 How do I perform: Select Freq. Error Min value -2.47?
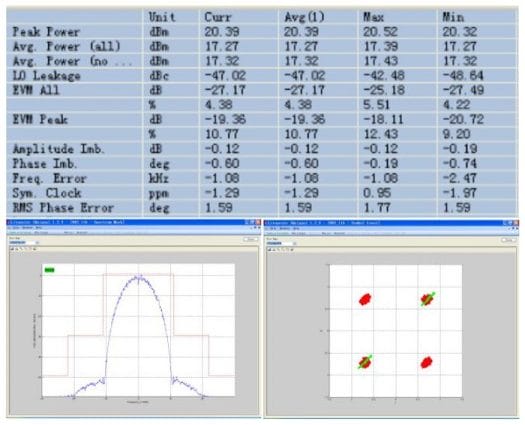[x=459, y=179]
